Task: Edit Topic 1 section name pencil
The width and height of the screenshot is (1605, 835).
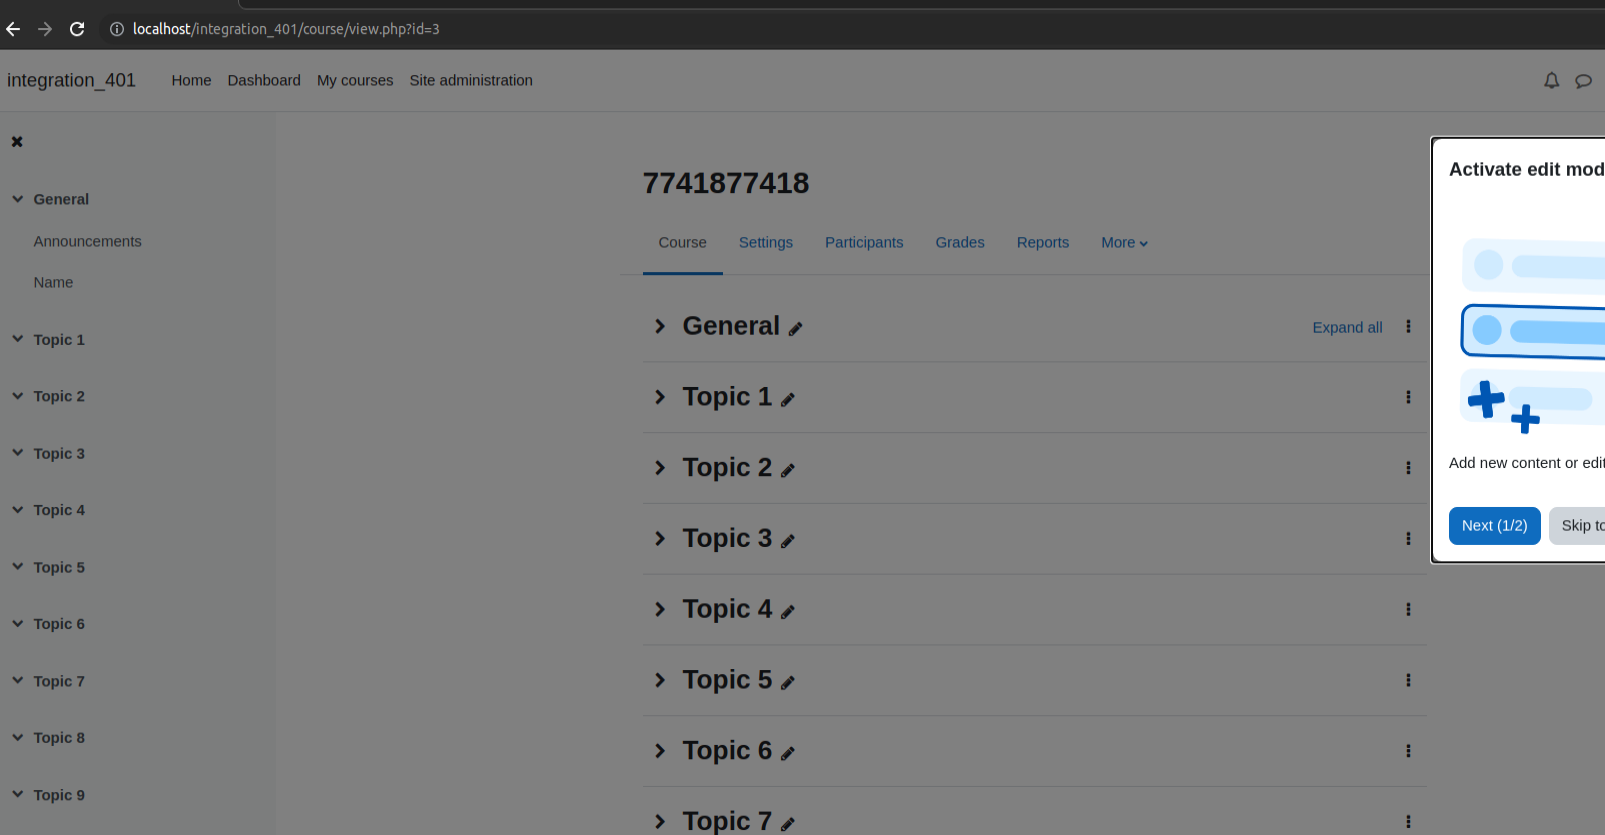Action: 788,400
